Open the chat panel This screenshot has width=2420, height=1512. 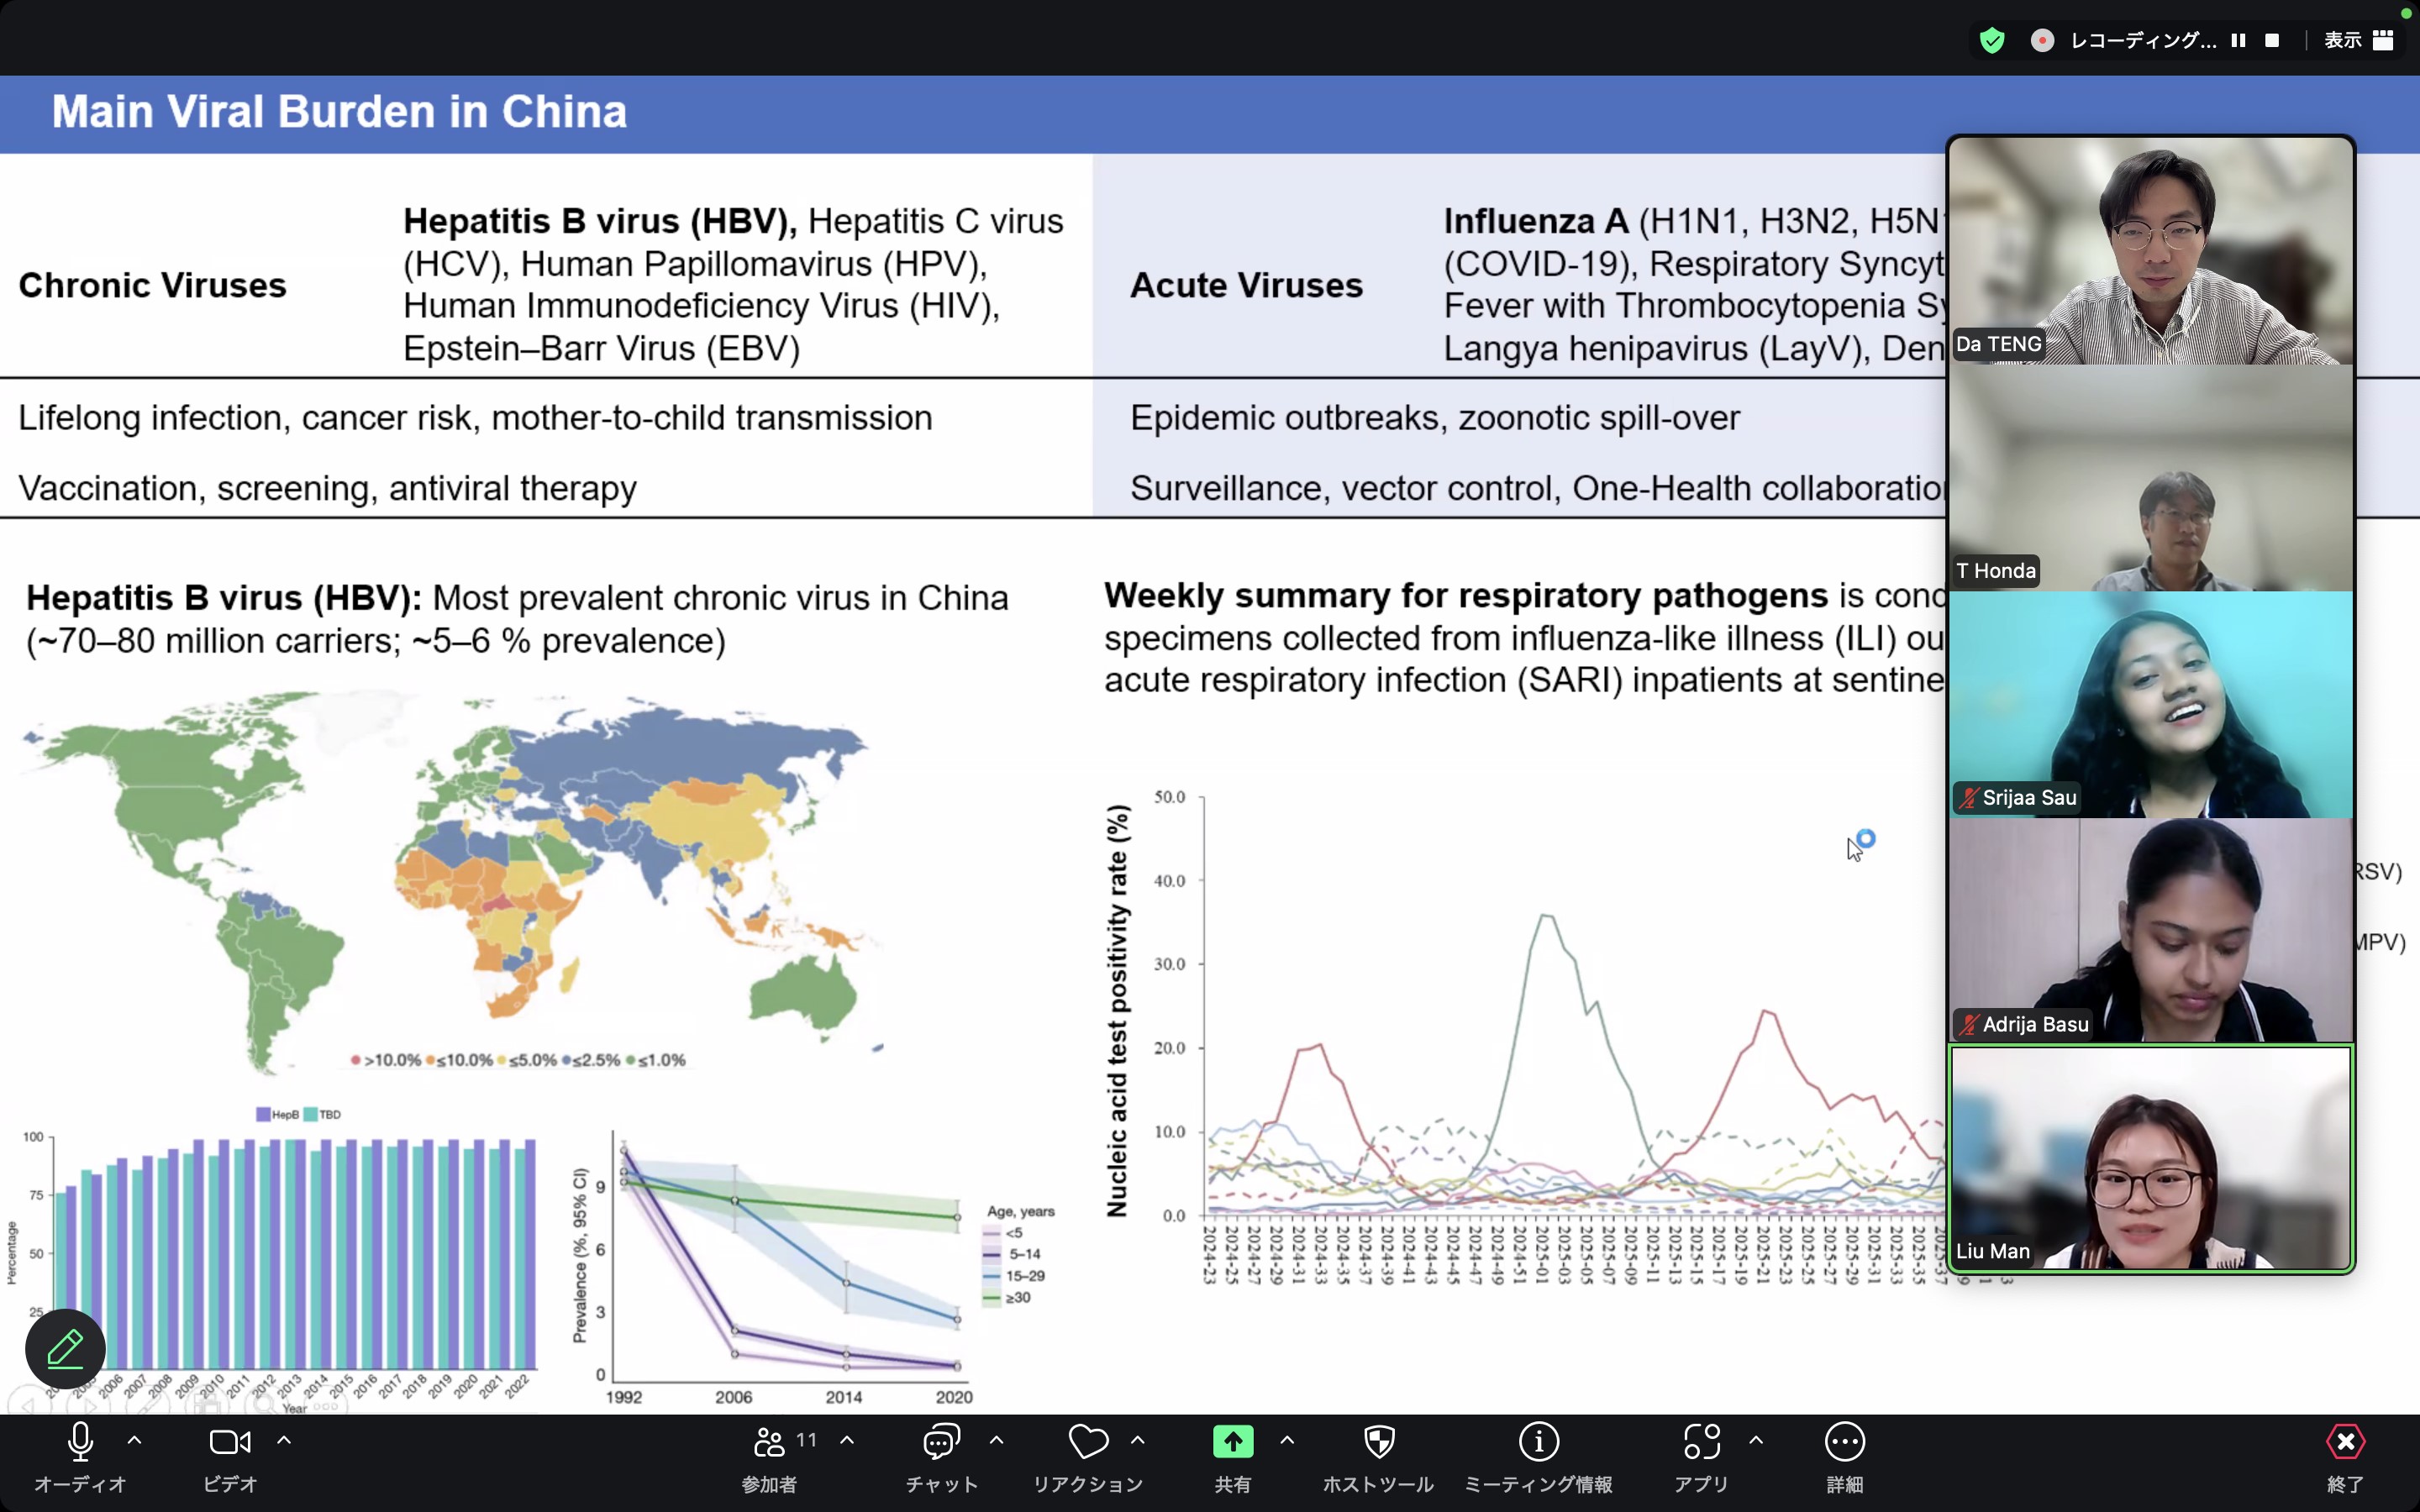(941, 1441)
